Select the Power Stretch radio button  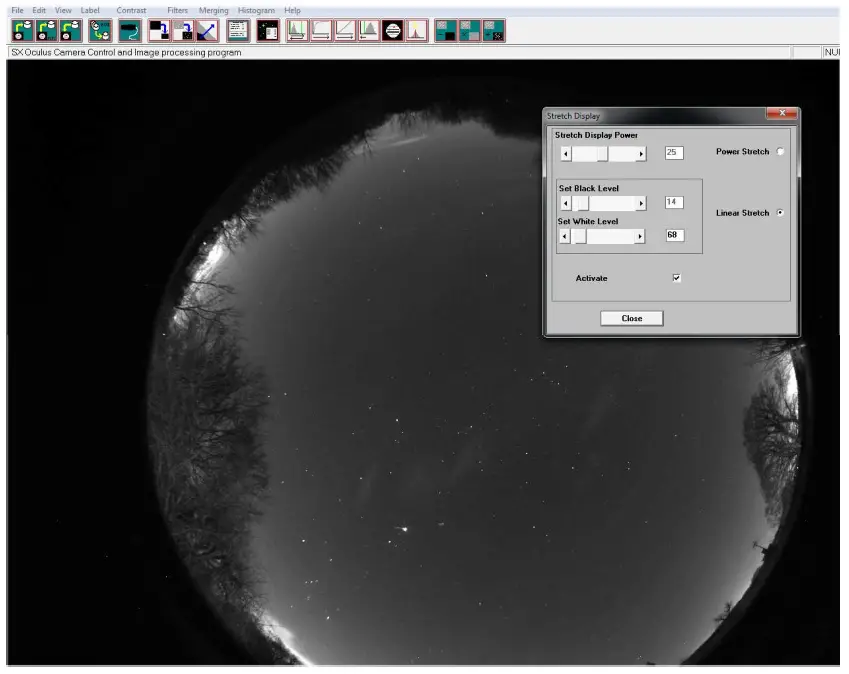[x=781, y=151]
